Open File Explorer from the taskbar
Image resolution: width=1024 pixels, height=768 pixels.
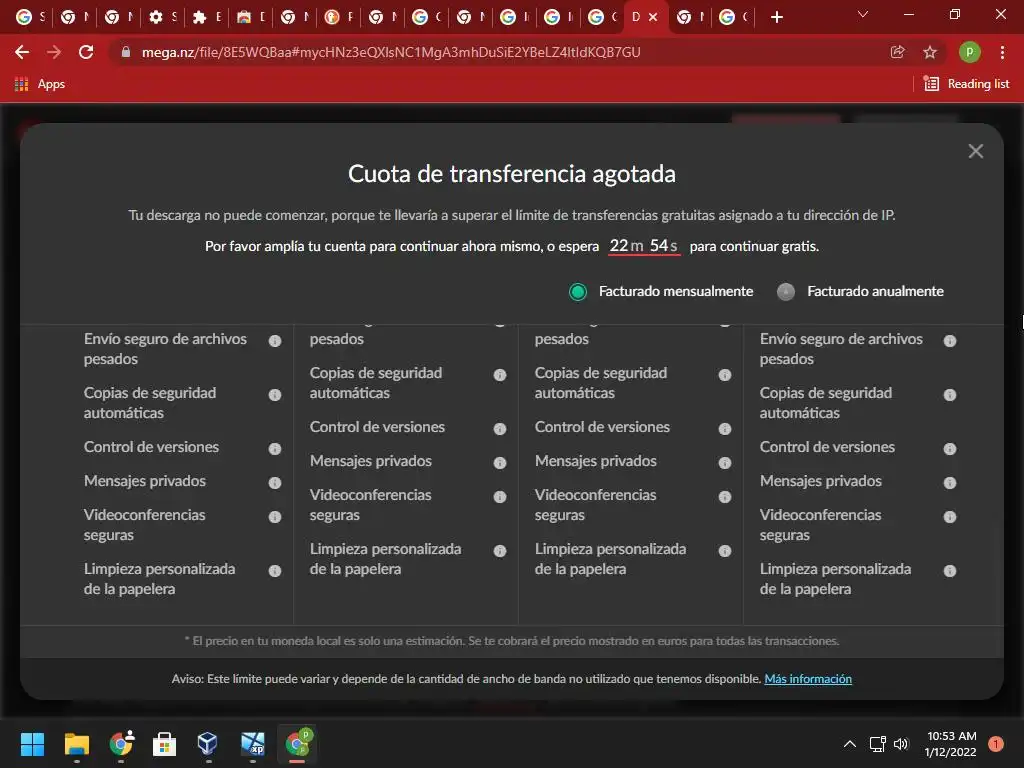[x=76, y=744]
